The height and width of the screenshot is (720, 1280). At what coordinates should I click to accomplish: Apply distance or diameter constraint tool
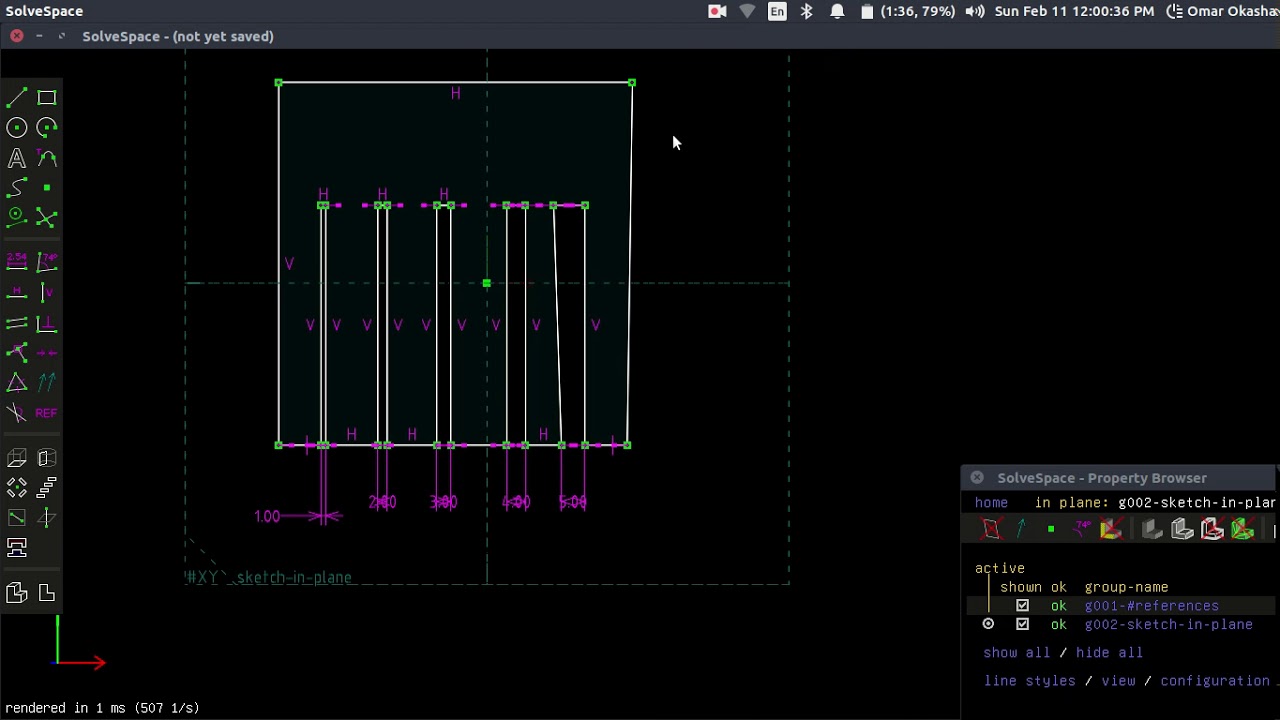[17, 261]
